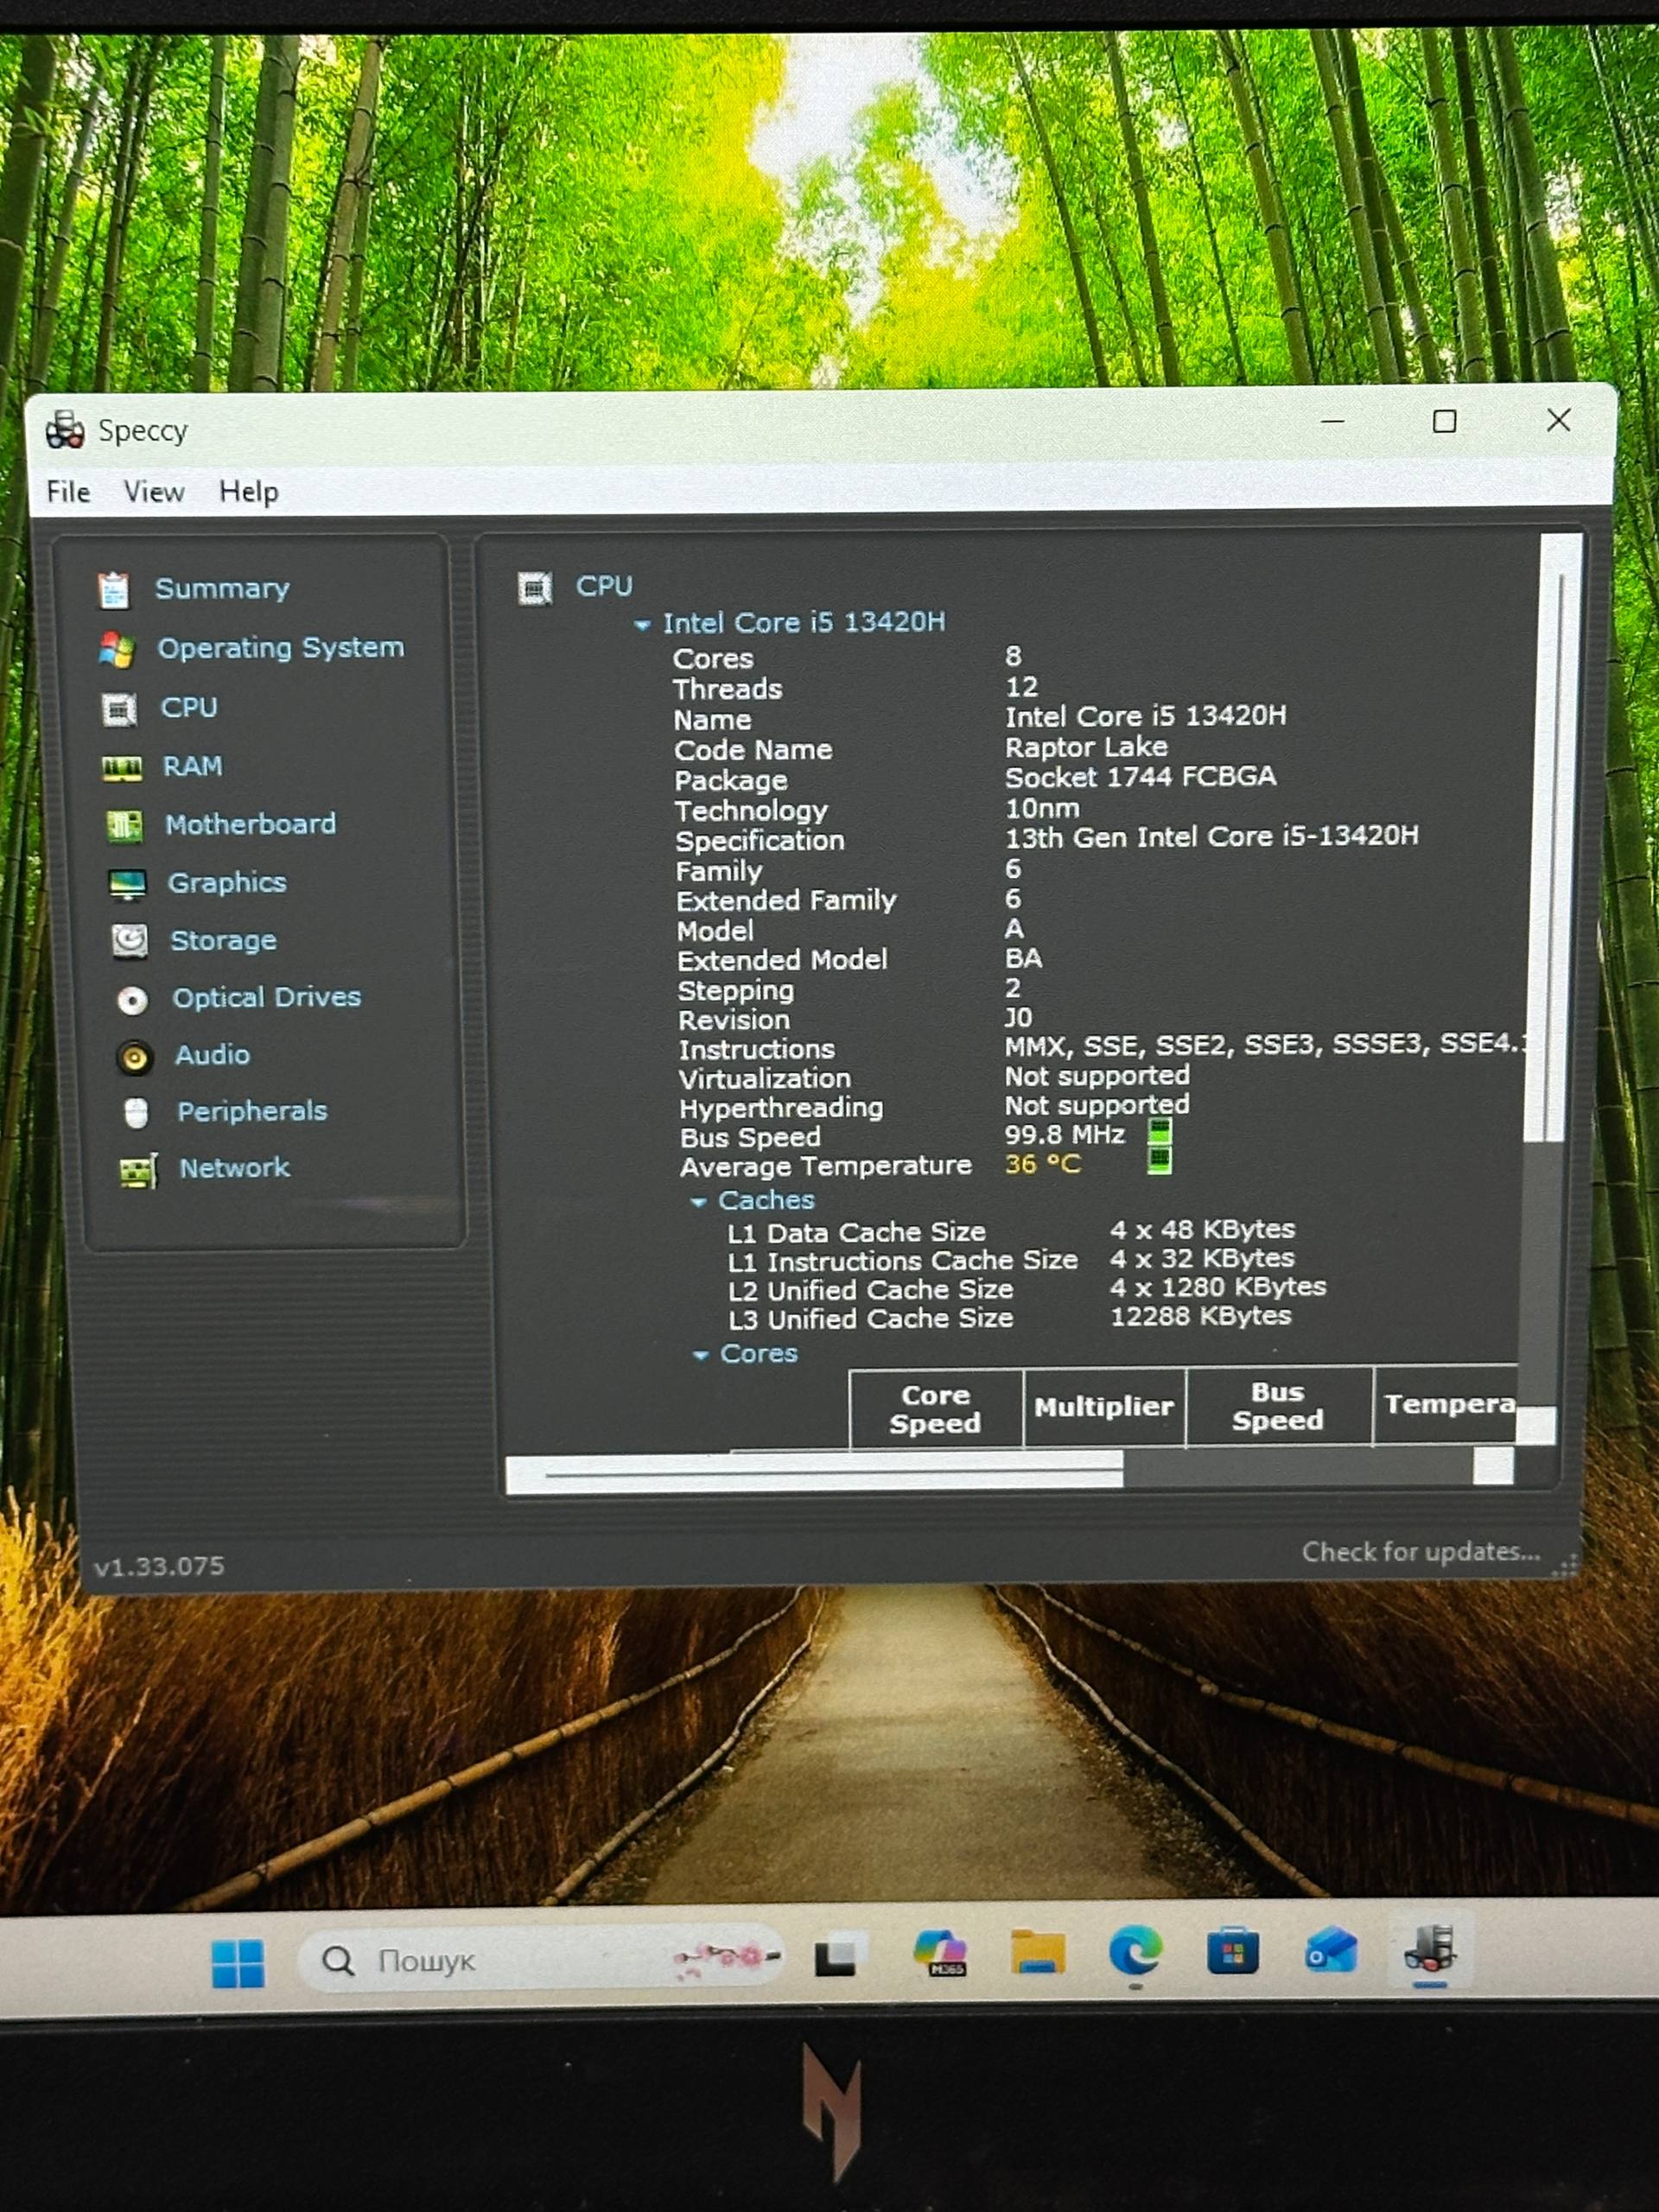Collapse the Caches tree section

[699, 1202]
